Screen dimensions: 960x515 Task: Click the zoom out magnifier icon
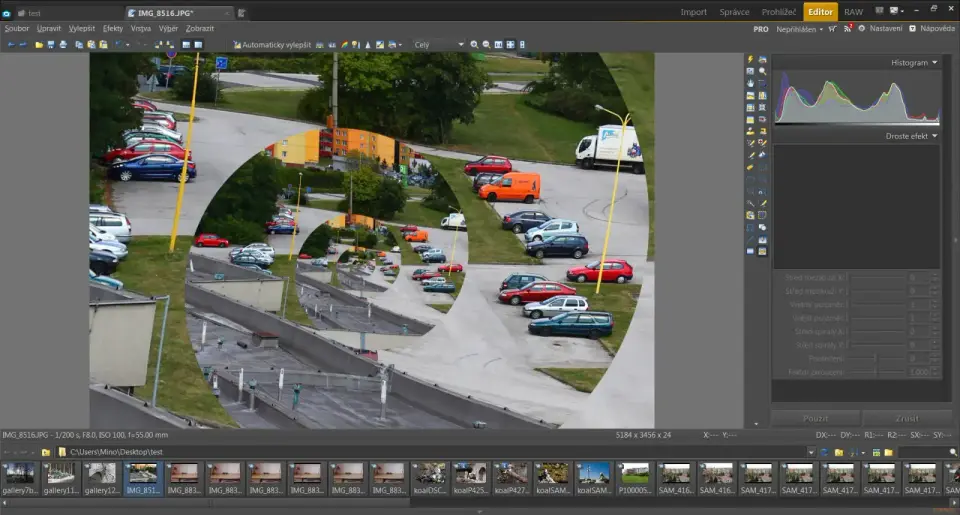point(486,45)
